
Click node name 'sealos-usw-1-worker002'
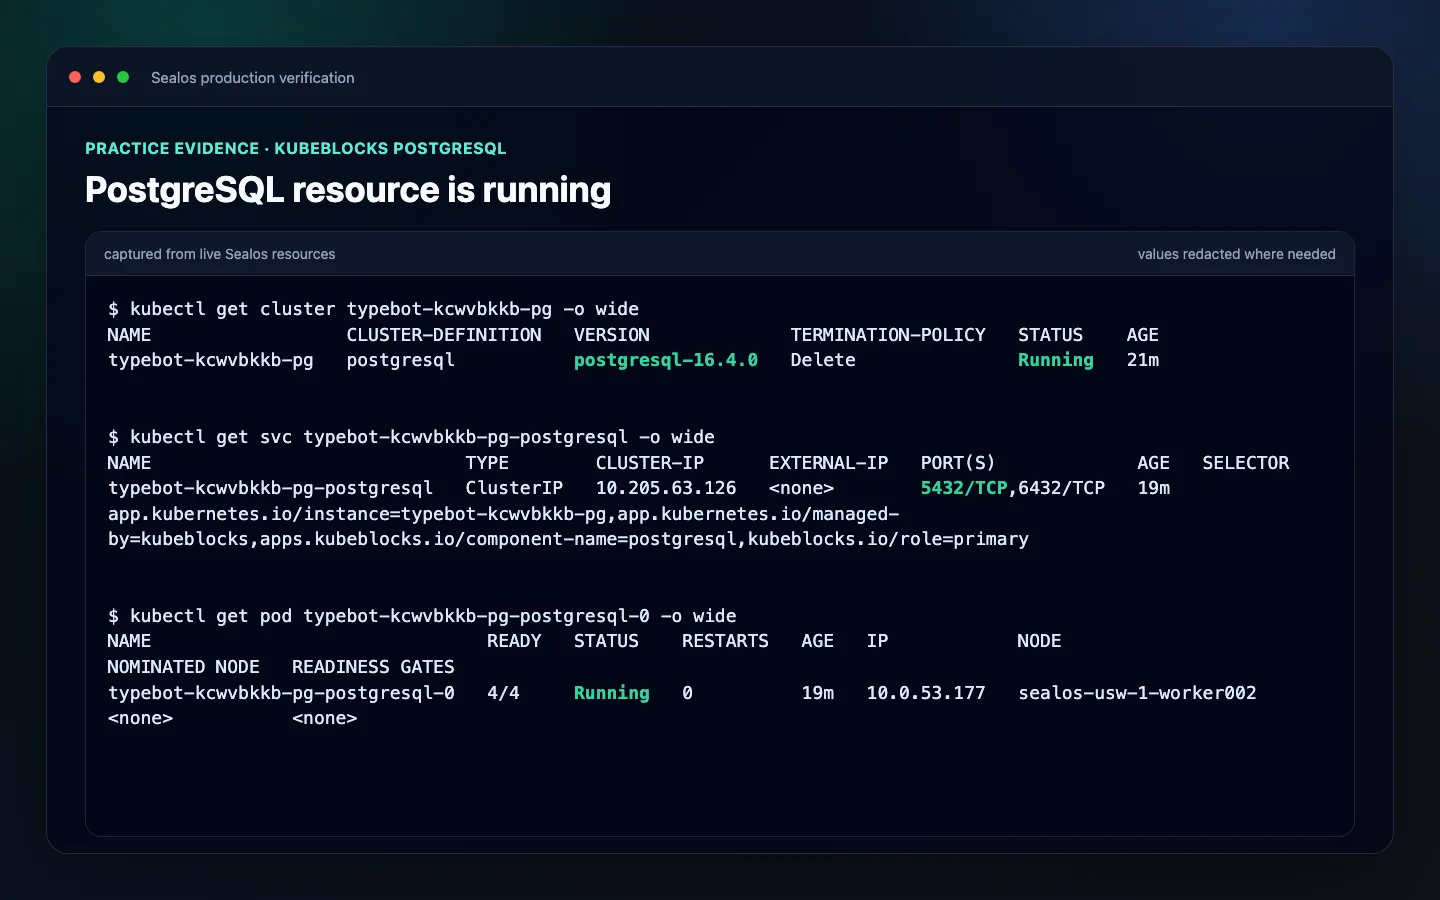click(x=1137, y=693)
